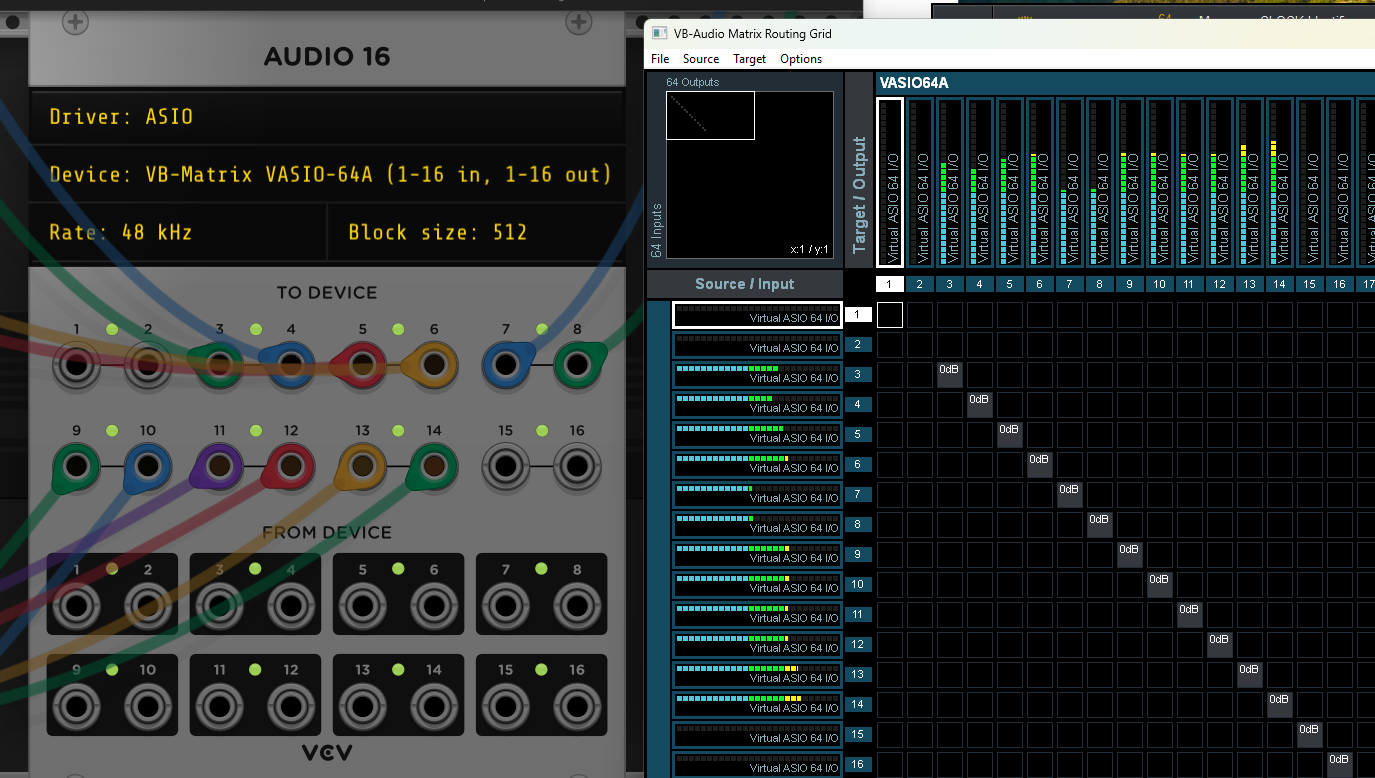
Task: Click the From Device port 12 jack
Action: 290,706
